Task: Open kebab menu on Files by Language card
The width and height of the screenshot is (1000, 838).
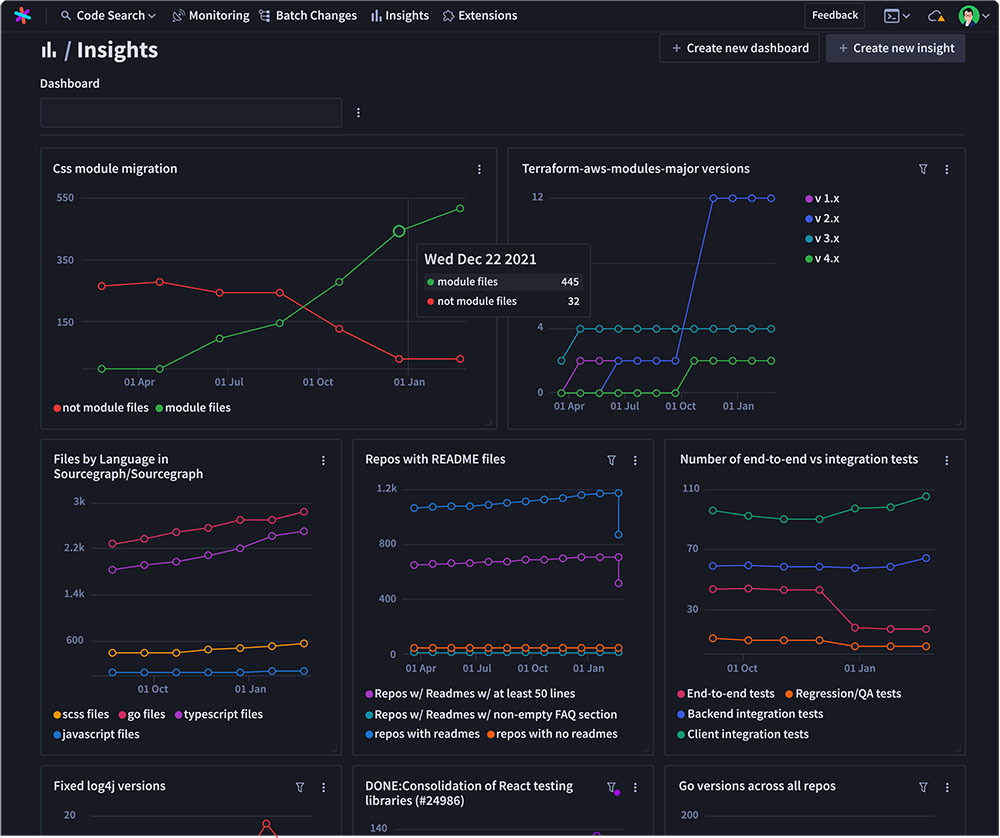Action: click(x=323, y=460)
